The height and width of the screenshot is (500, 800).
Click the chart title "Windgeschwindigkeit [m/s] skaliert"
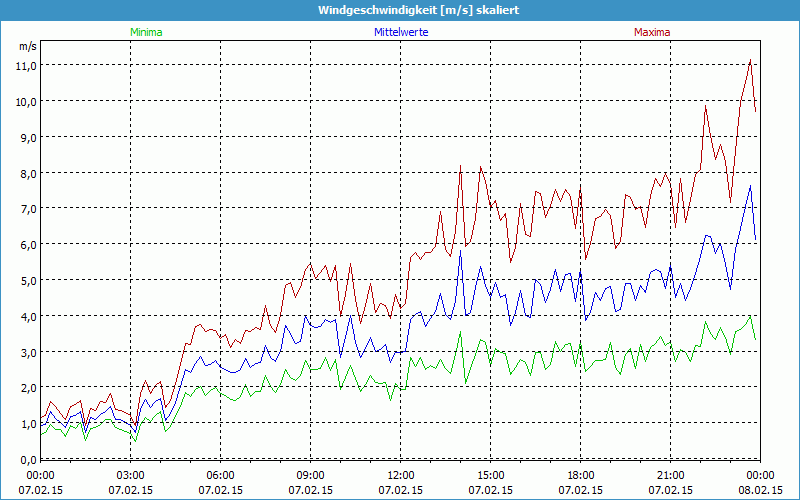(399, 10)
